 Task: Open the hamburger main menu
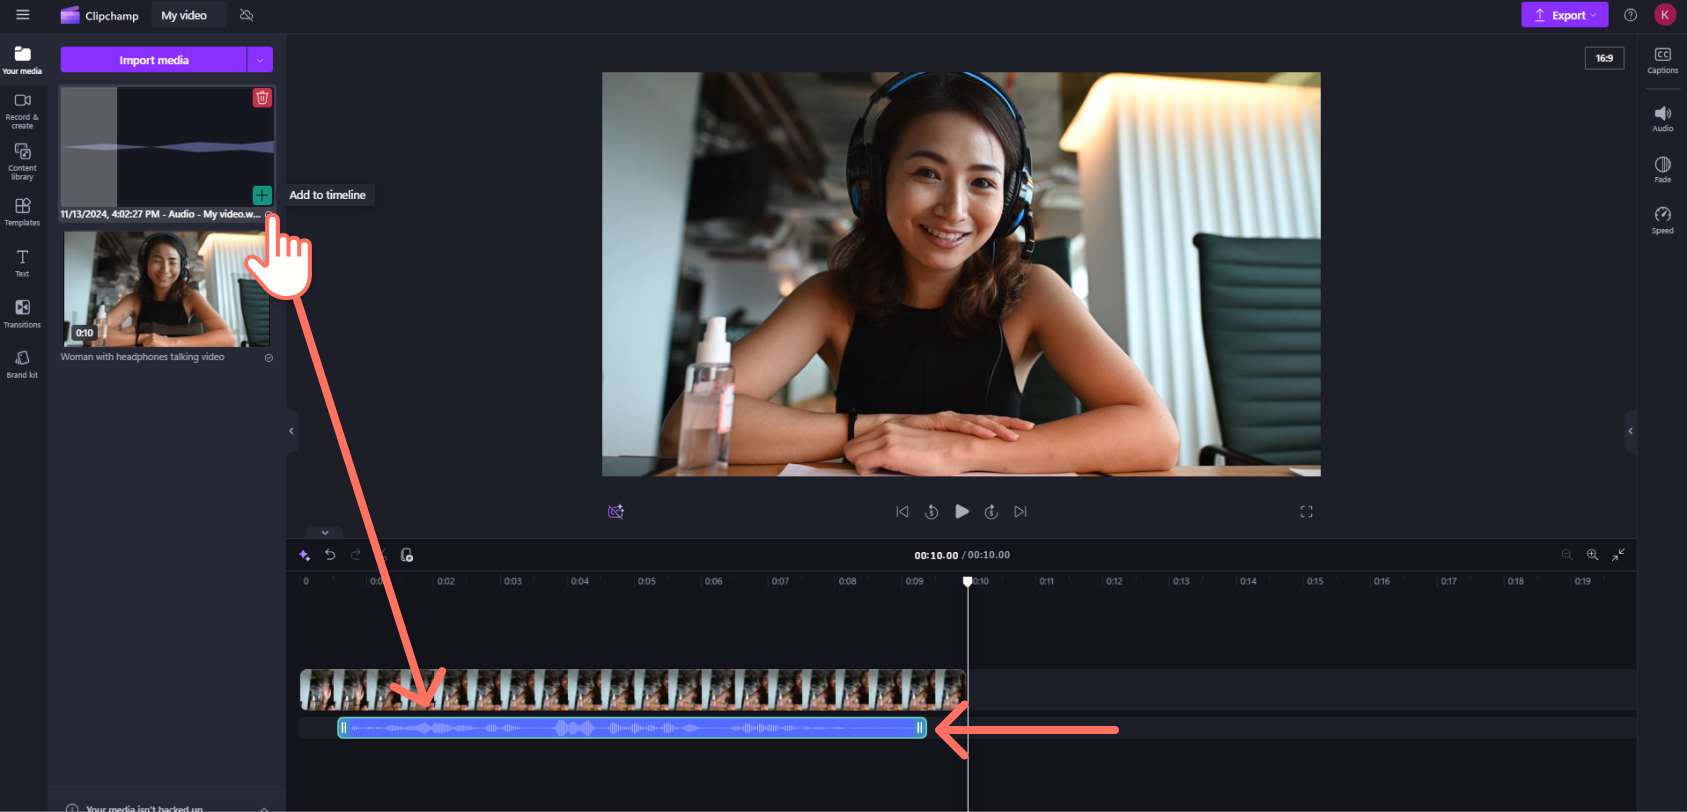coord(22,15)
